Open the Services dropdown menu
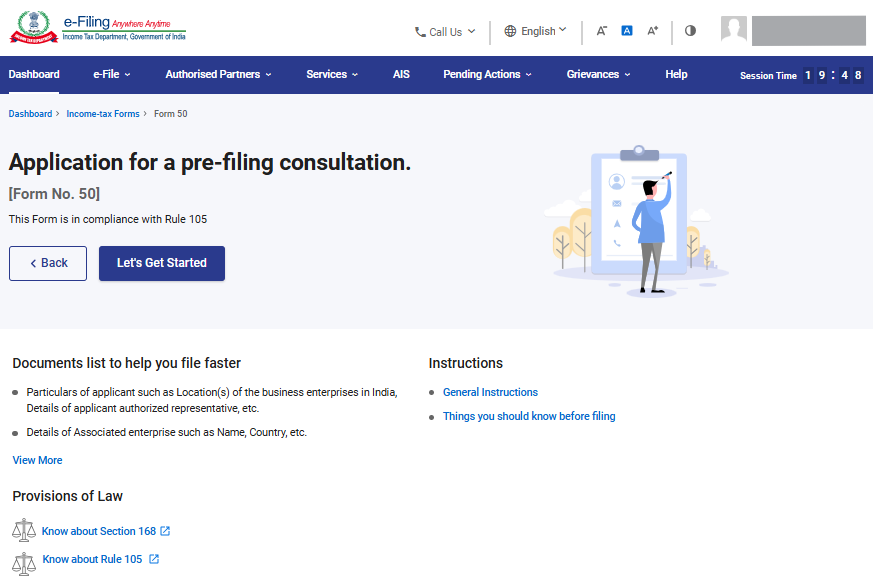Image resolution: width=873 pixels, height=586 pixels. click(332, 75)
